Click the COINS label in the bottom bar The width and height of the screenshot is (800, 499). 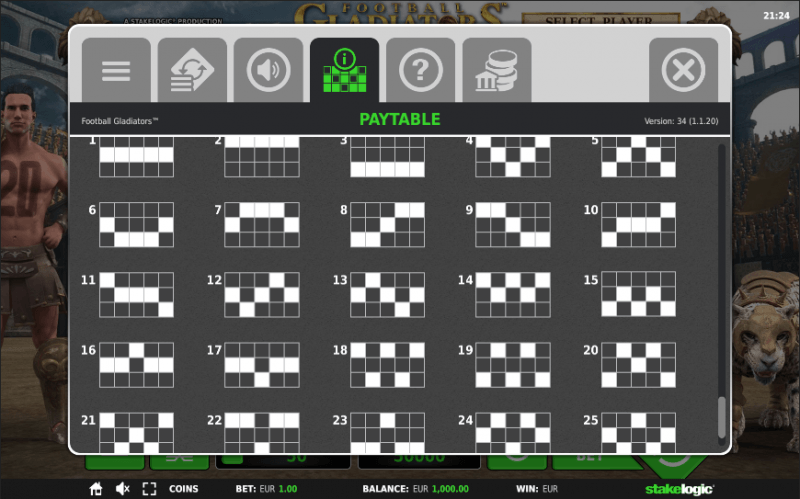coord(184,489)
